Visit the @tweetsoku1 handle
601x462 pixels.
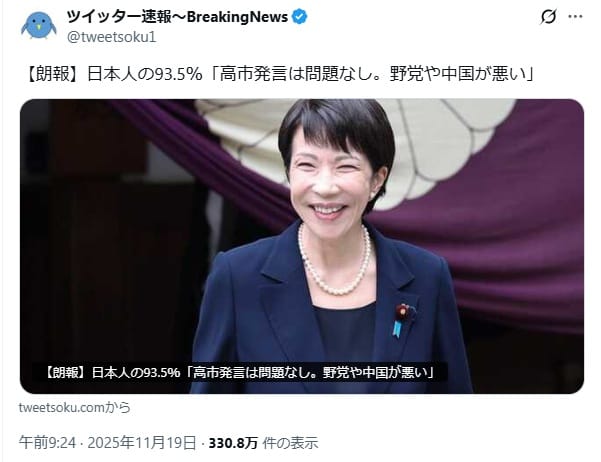click(112, 37)
